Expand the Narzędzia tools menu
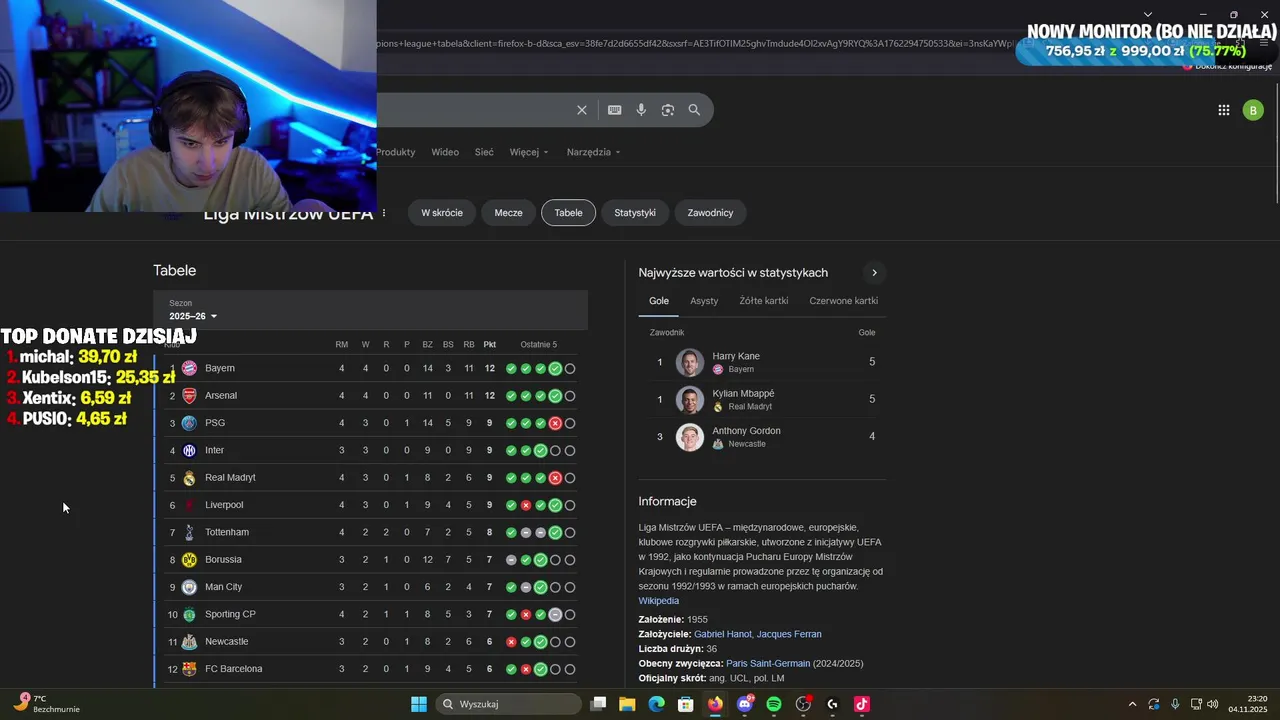This screenshot has height=720, width=1280. pos(594,152)
